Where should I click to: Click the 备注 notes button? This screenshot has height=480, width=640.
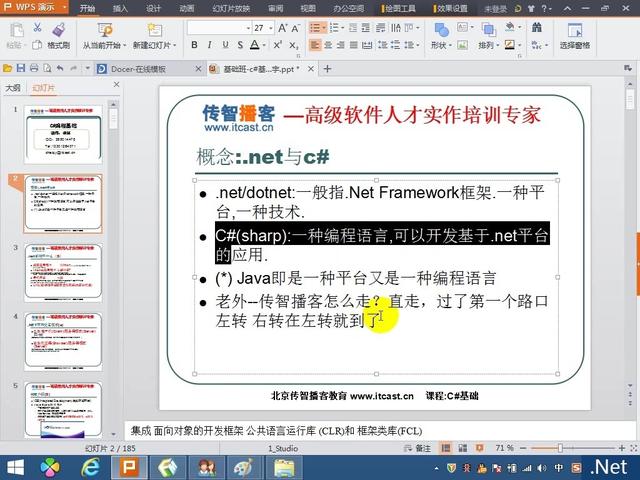[x=418, y=448]
